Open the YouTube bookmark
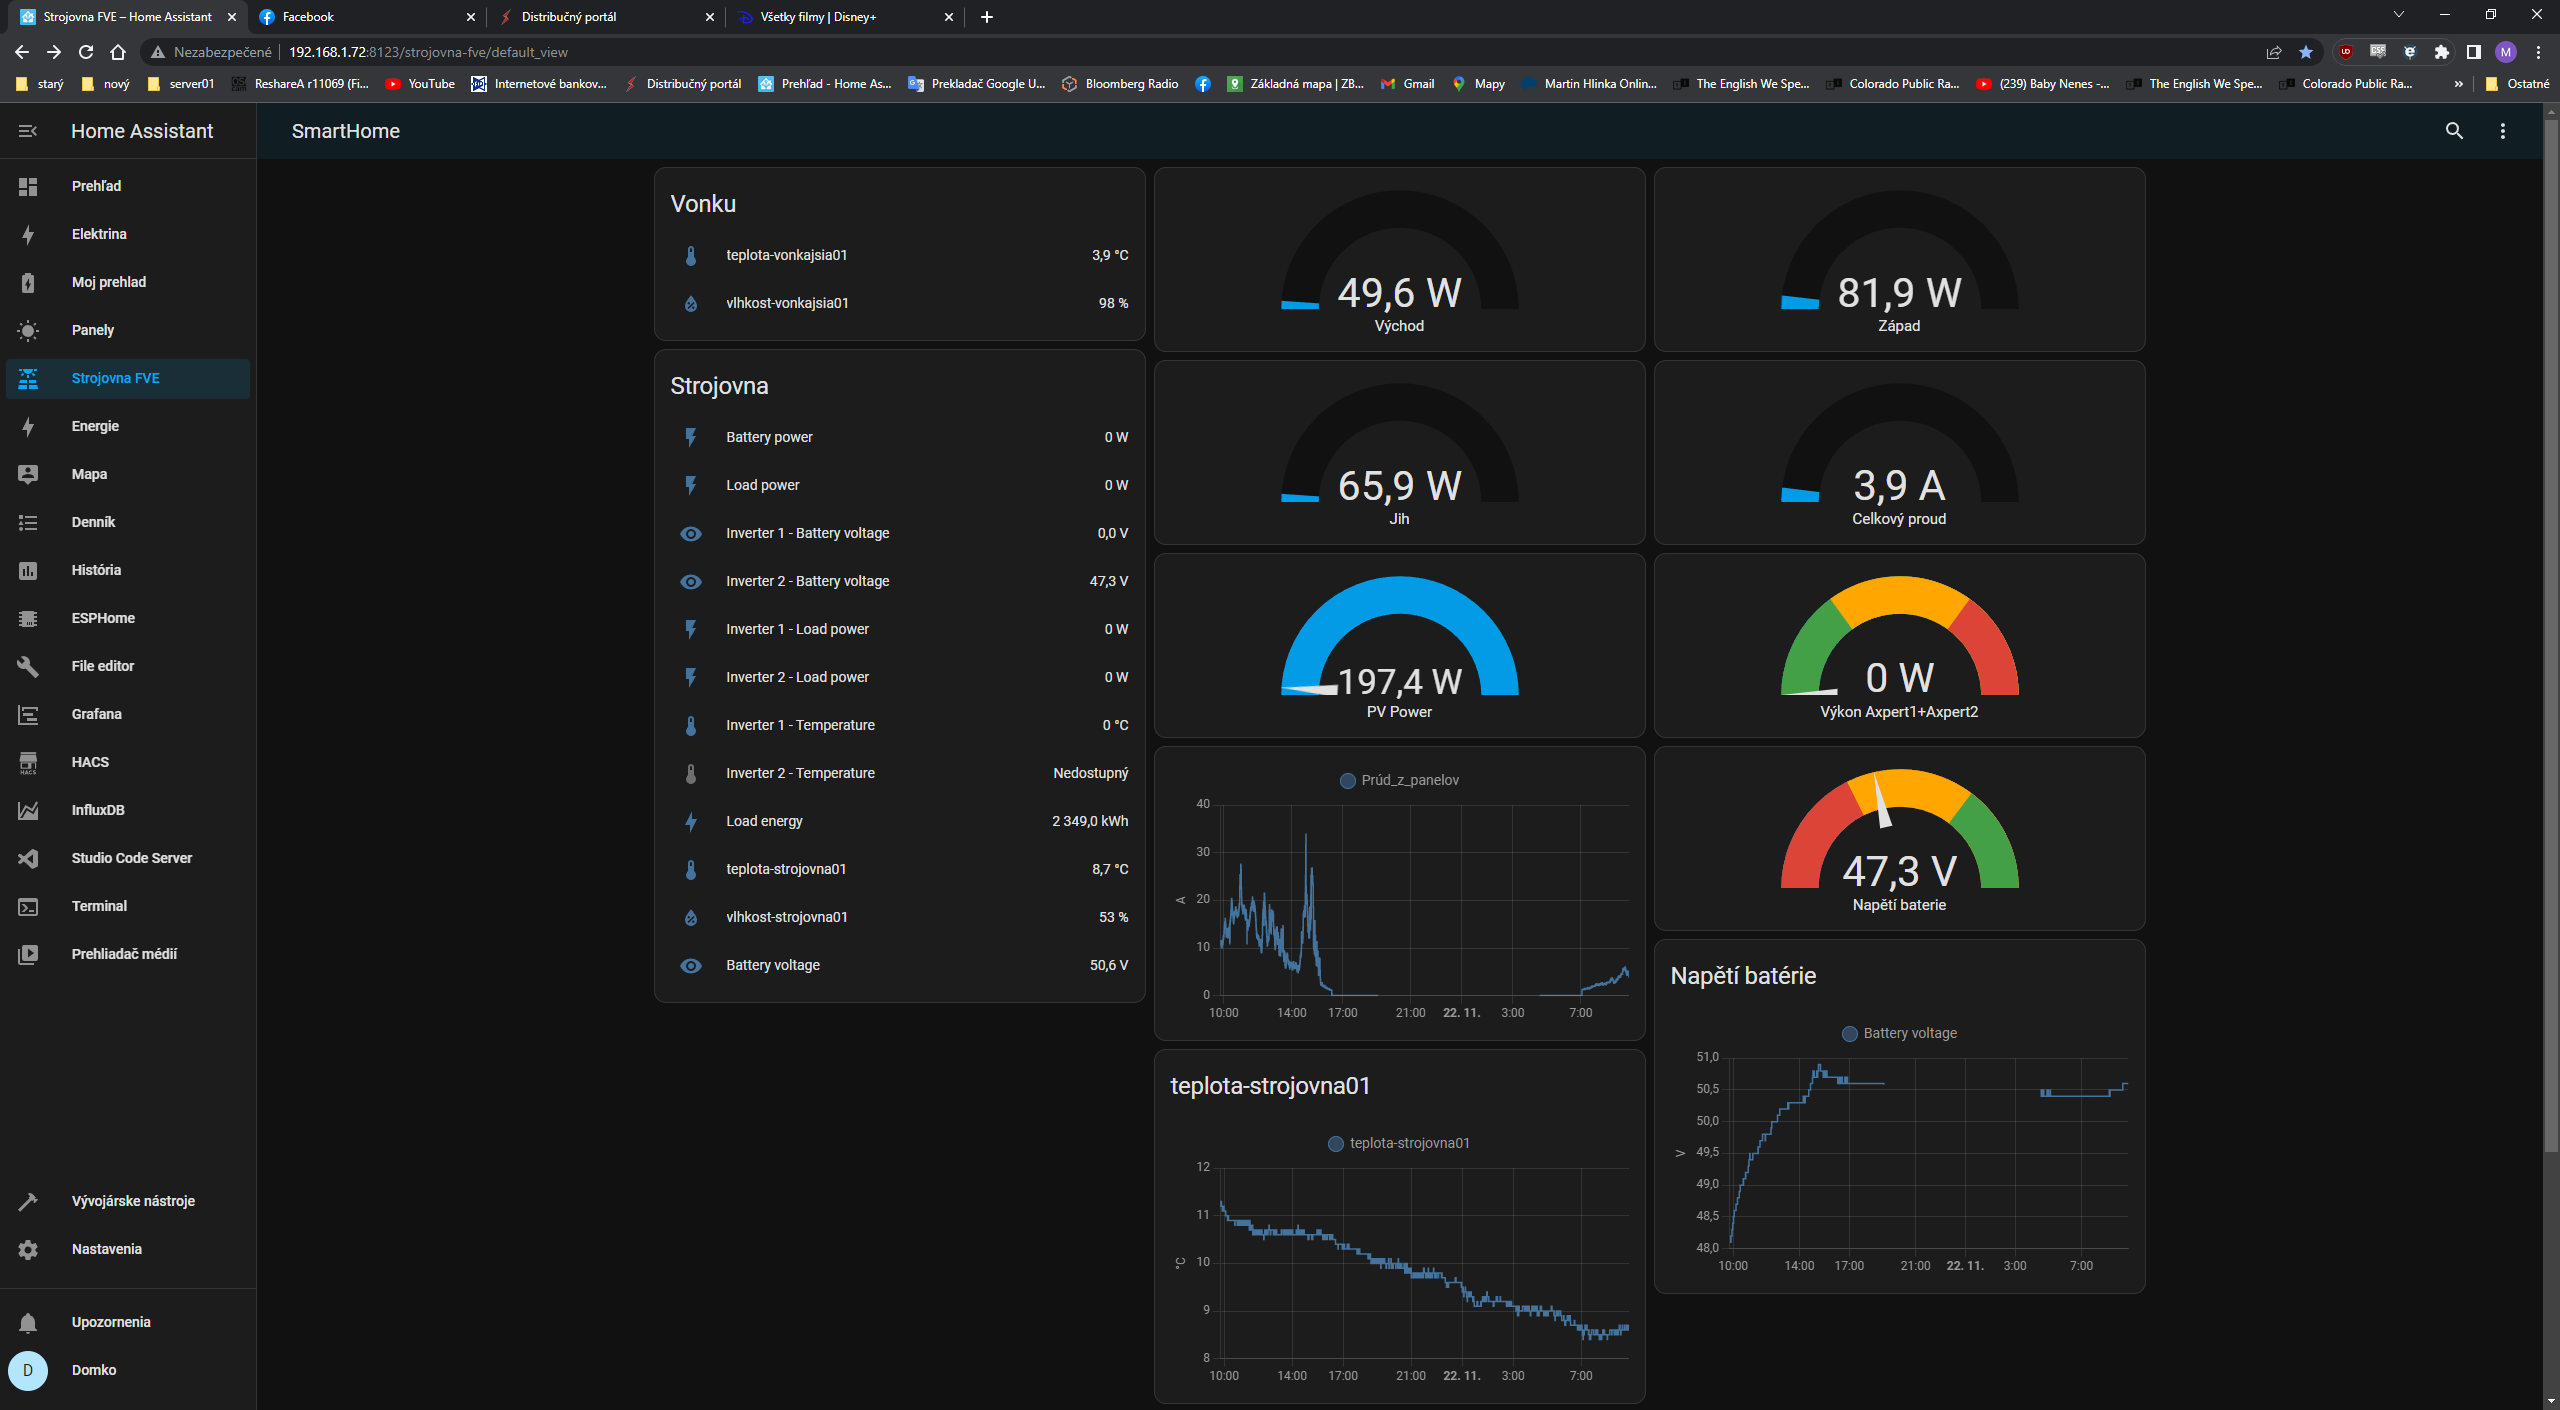Image resolution: width=2560 pixels, height=1410 pixels. tap(420, 84)
